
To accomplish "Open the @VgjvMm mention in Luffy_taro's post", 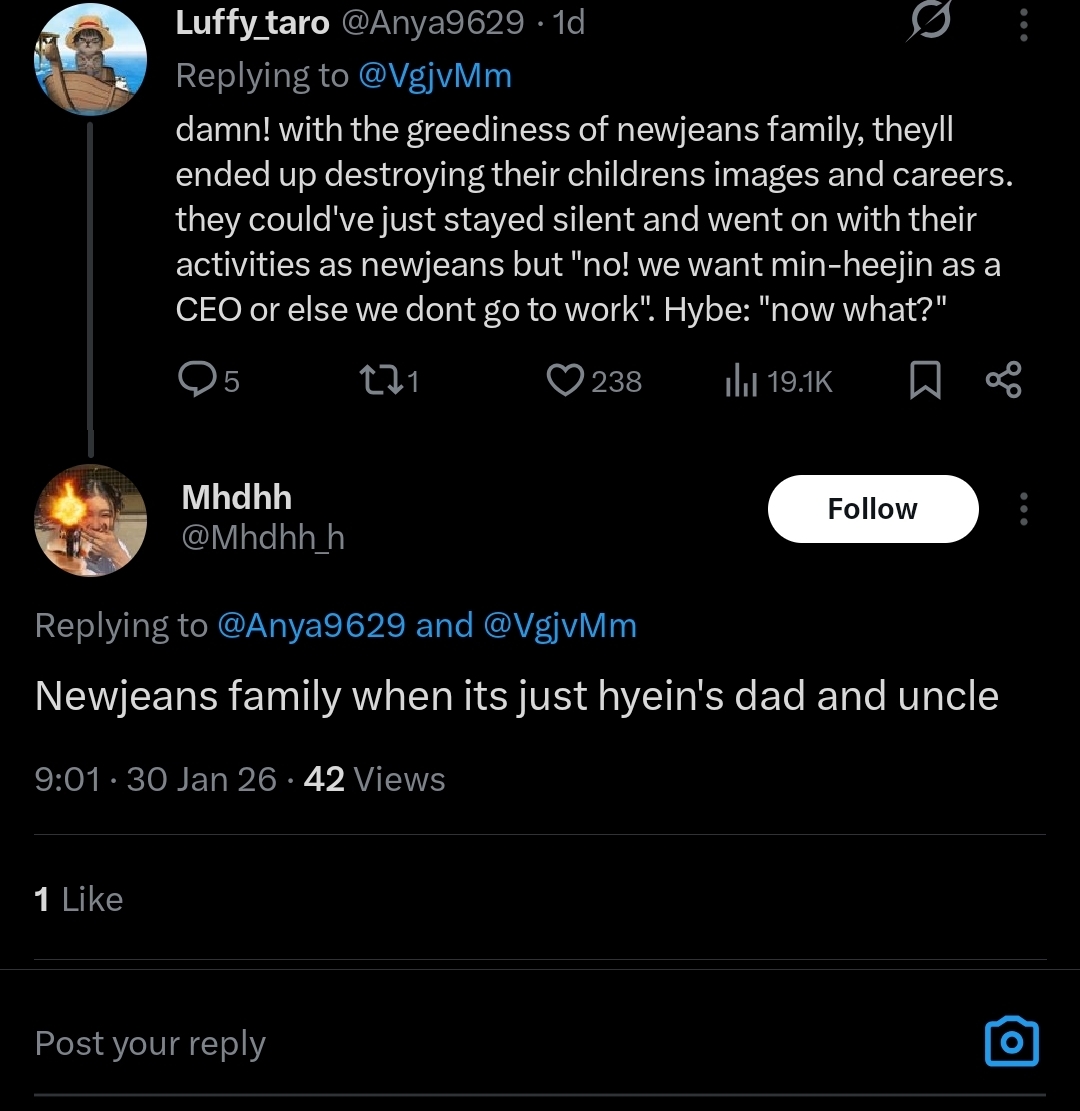I will [x=434, y=76].
